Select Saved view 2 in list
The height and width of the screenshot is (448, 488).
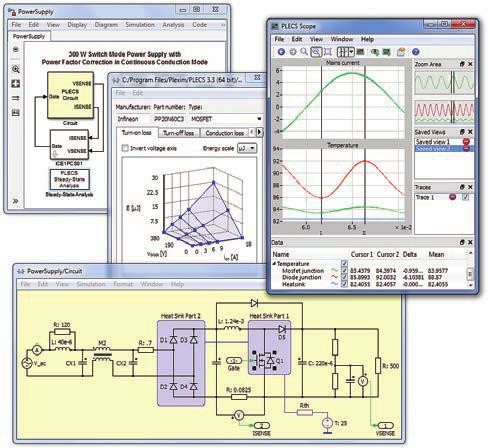tap(432, 148)
